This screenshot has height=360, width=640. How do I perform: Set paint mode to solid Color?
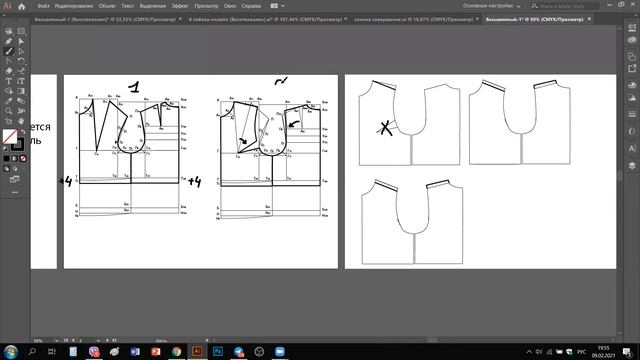pyautogui.click(x=7, y=158)
